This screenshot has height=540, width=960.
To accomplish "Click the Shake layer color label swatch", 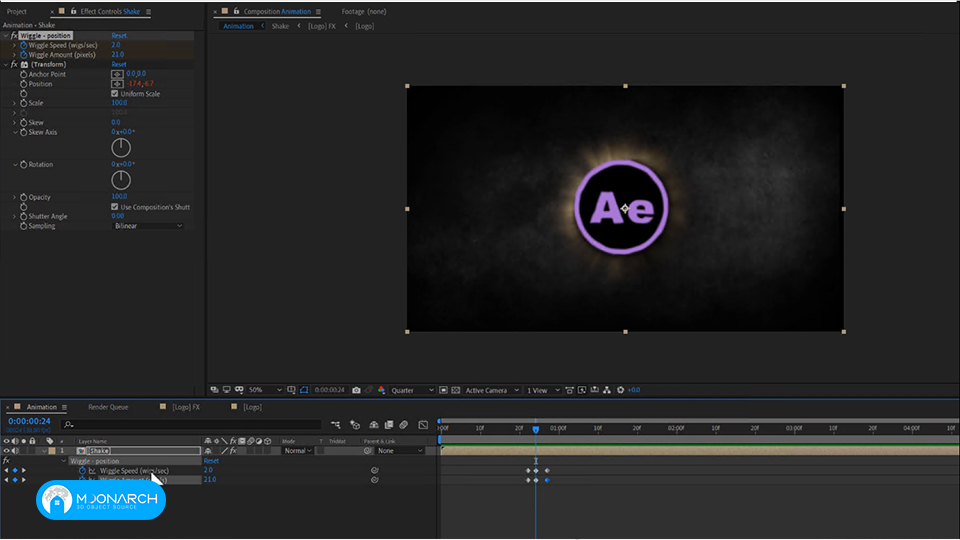I will coord(53,451).
